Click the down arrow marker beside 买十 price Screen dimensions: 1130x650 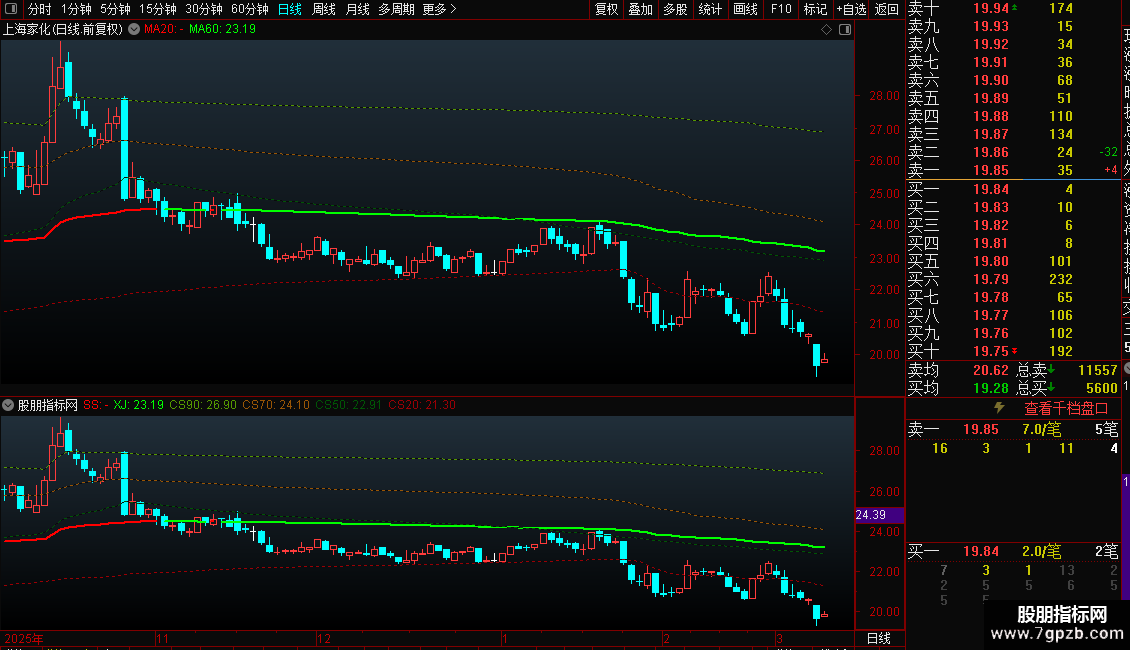[x=1015, y=352]
